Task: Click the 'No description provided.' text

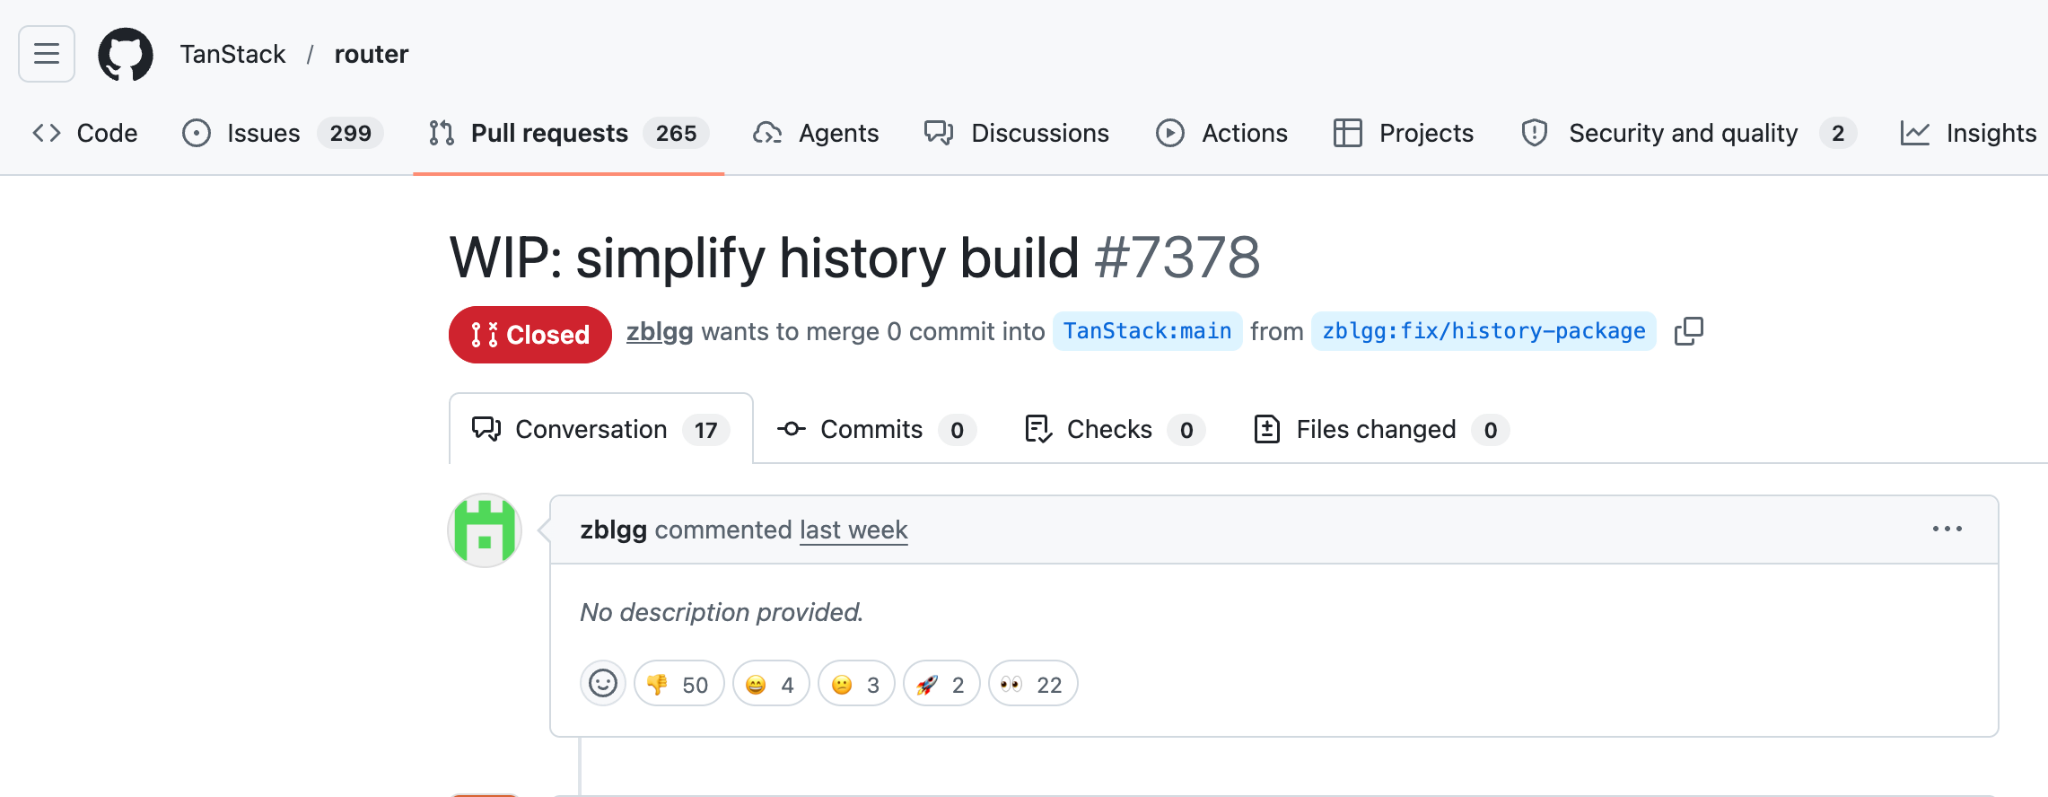Action: (722, 612)
